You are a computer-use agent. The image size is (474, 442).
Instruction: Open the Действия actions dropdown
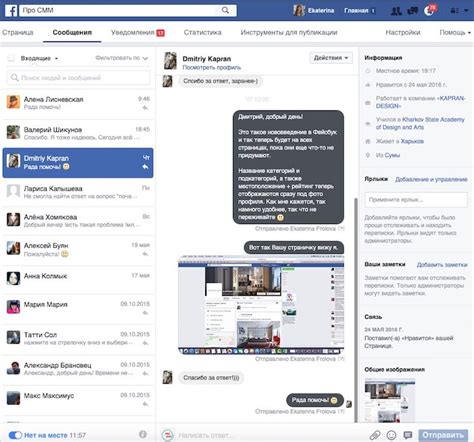tap(331, 58)
